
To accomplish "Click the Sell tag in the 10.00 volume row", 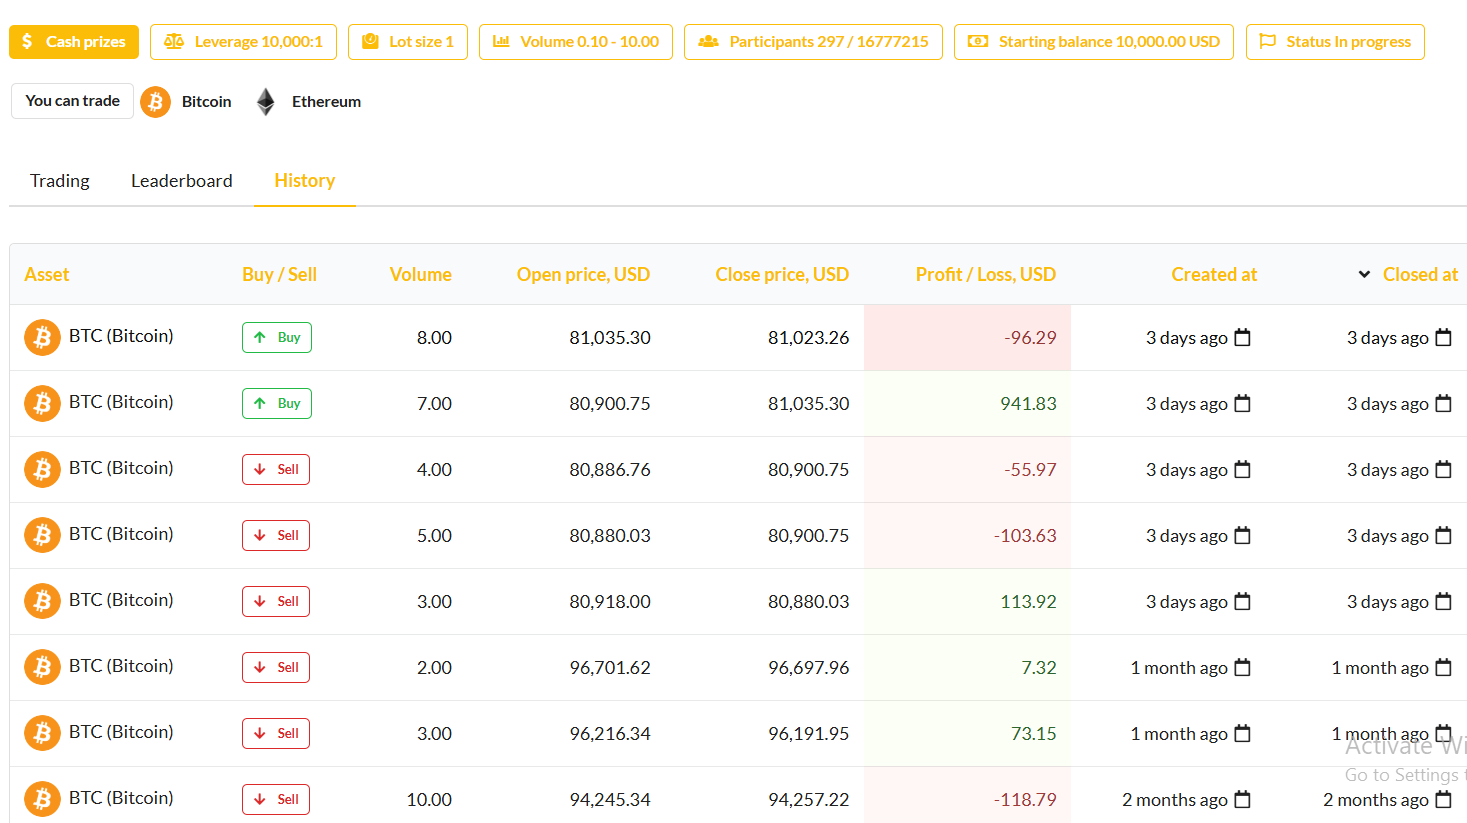I will [276, 800].
